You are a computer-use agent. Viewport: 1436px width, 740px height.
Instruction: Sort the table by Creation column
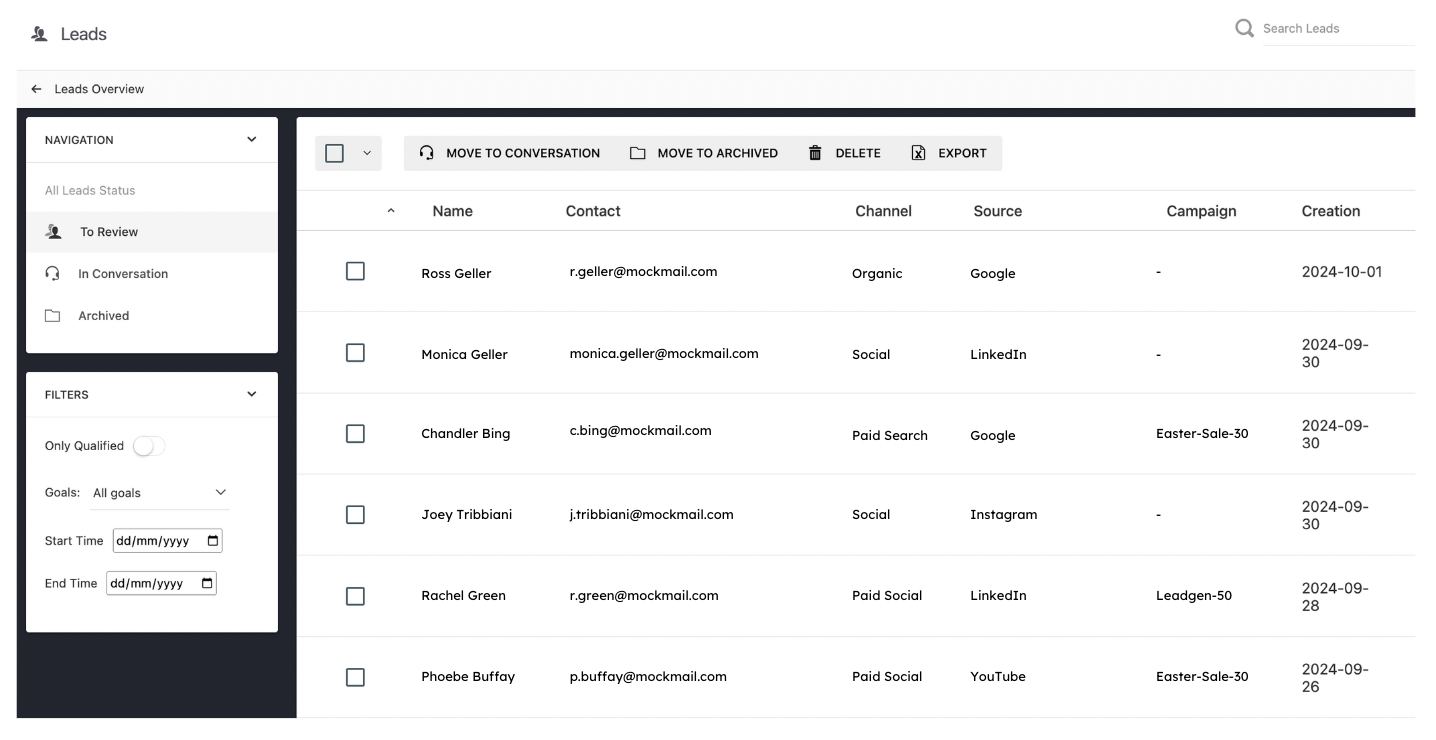(1330, 211)
